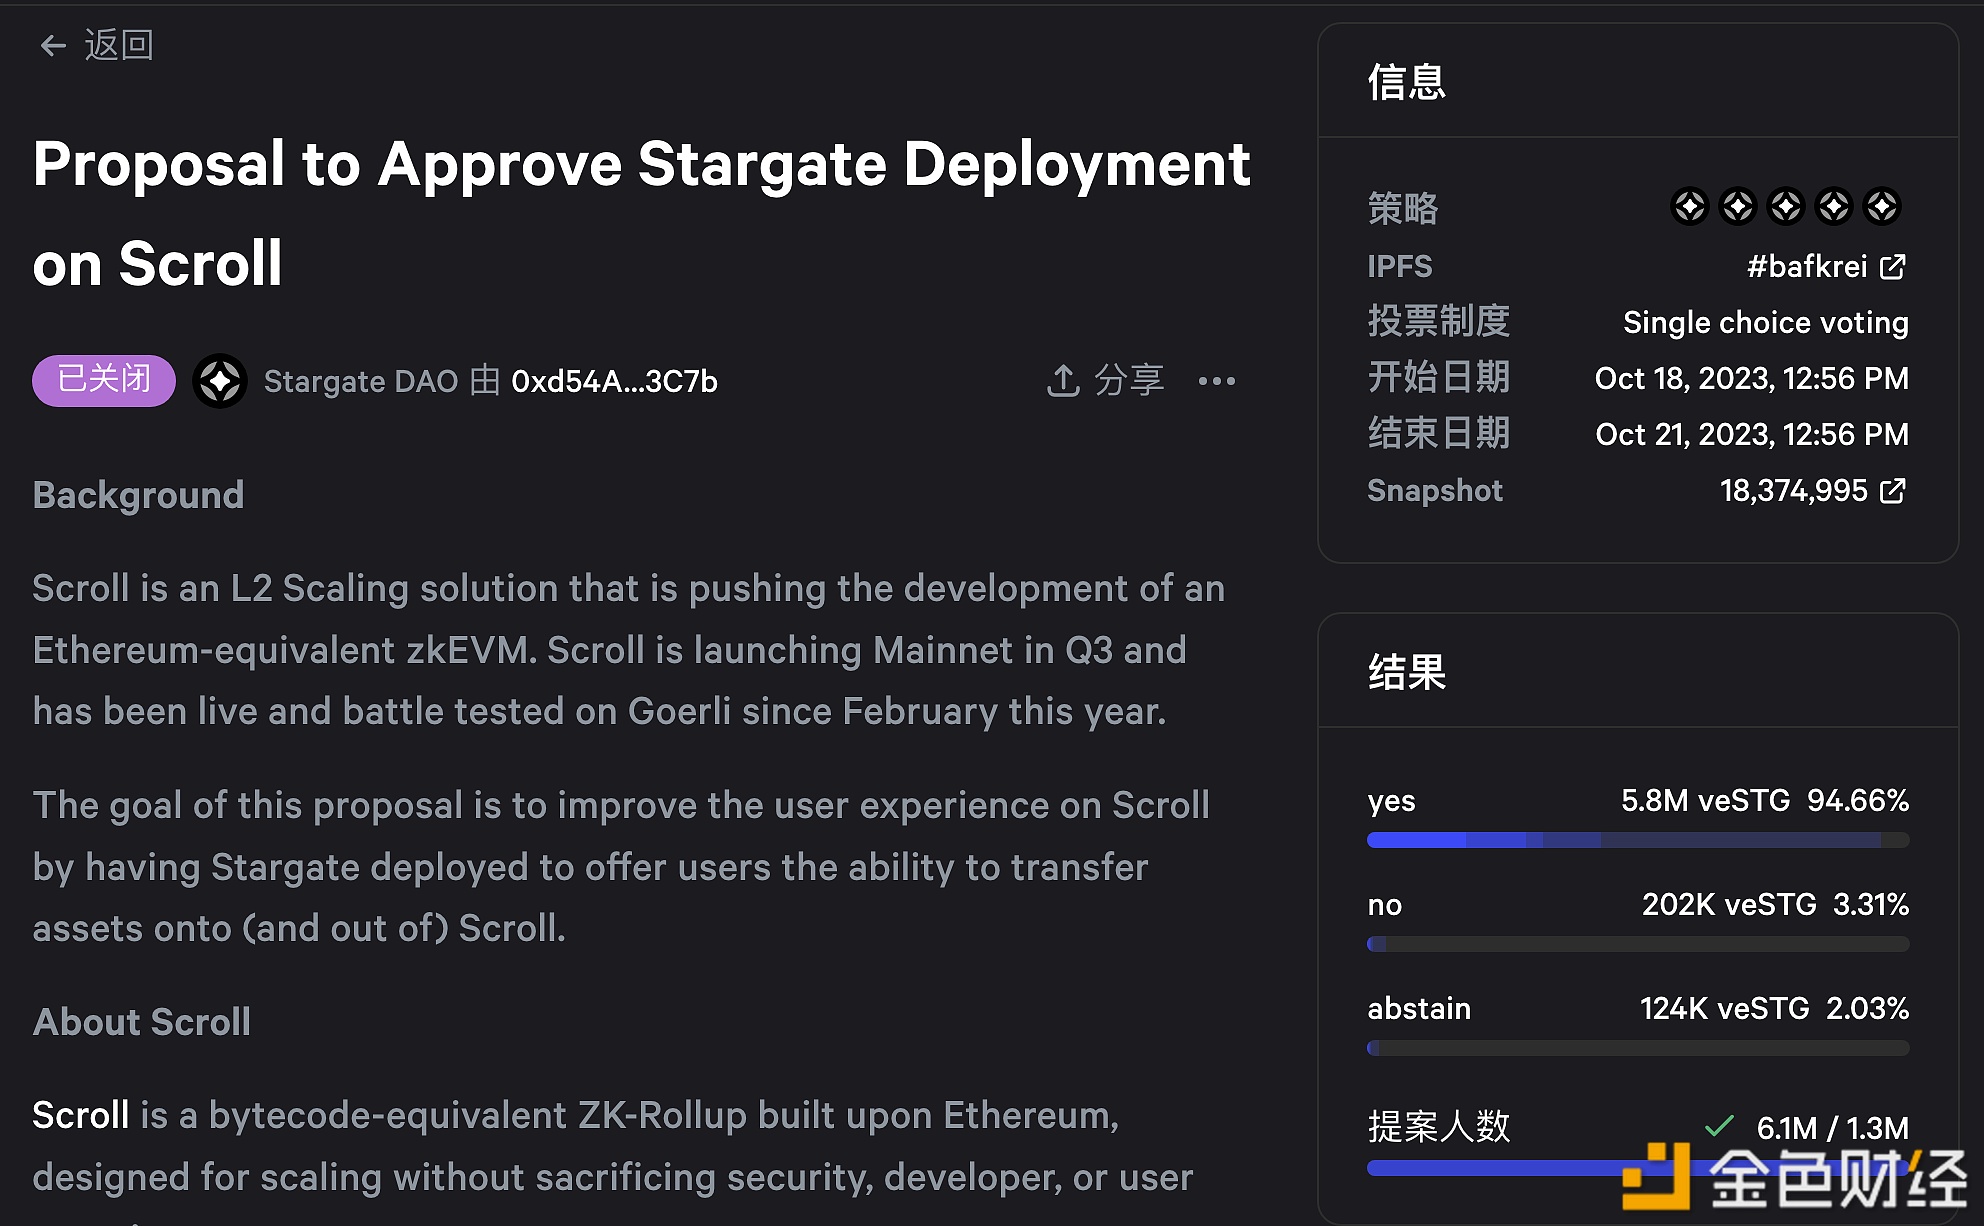This screenshot has width=1984, height=1226.
Task: Click 返回 to go back
Action: [x=117, y=45]
